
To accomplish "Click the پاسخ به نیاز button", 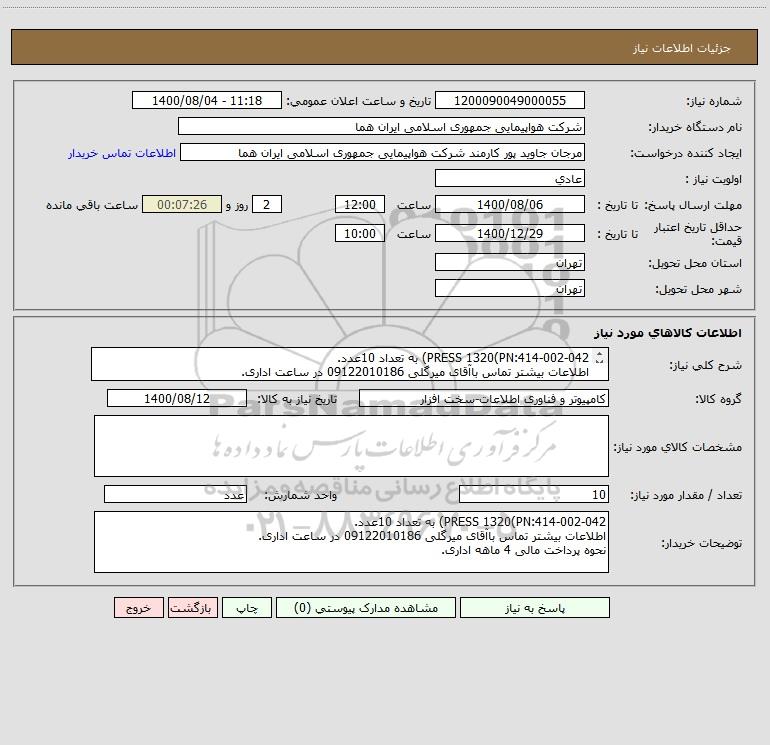I will tap(534, 607).
